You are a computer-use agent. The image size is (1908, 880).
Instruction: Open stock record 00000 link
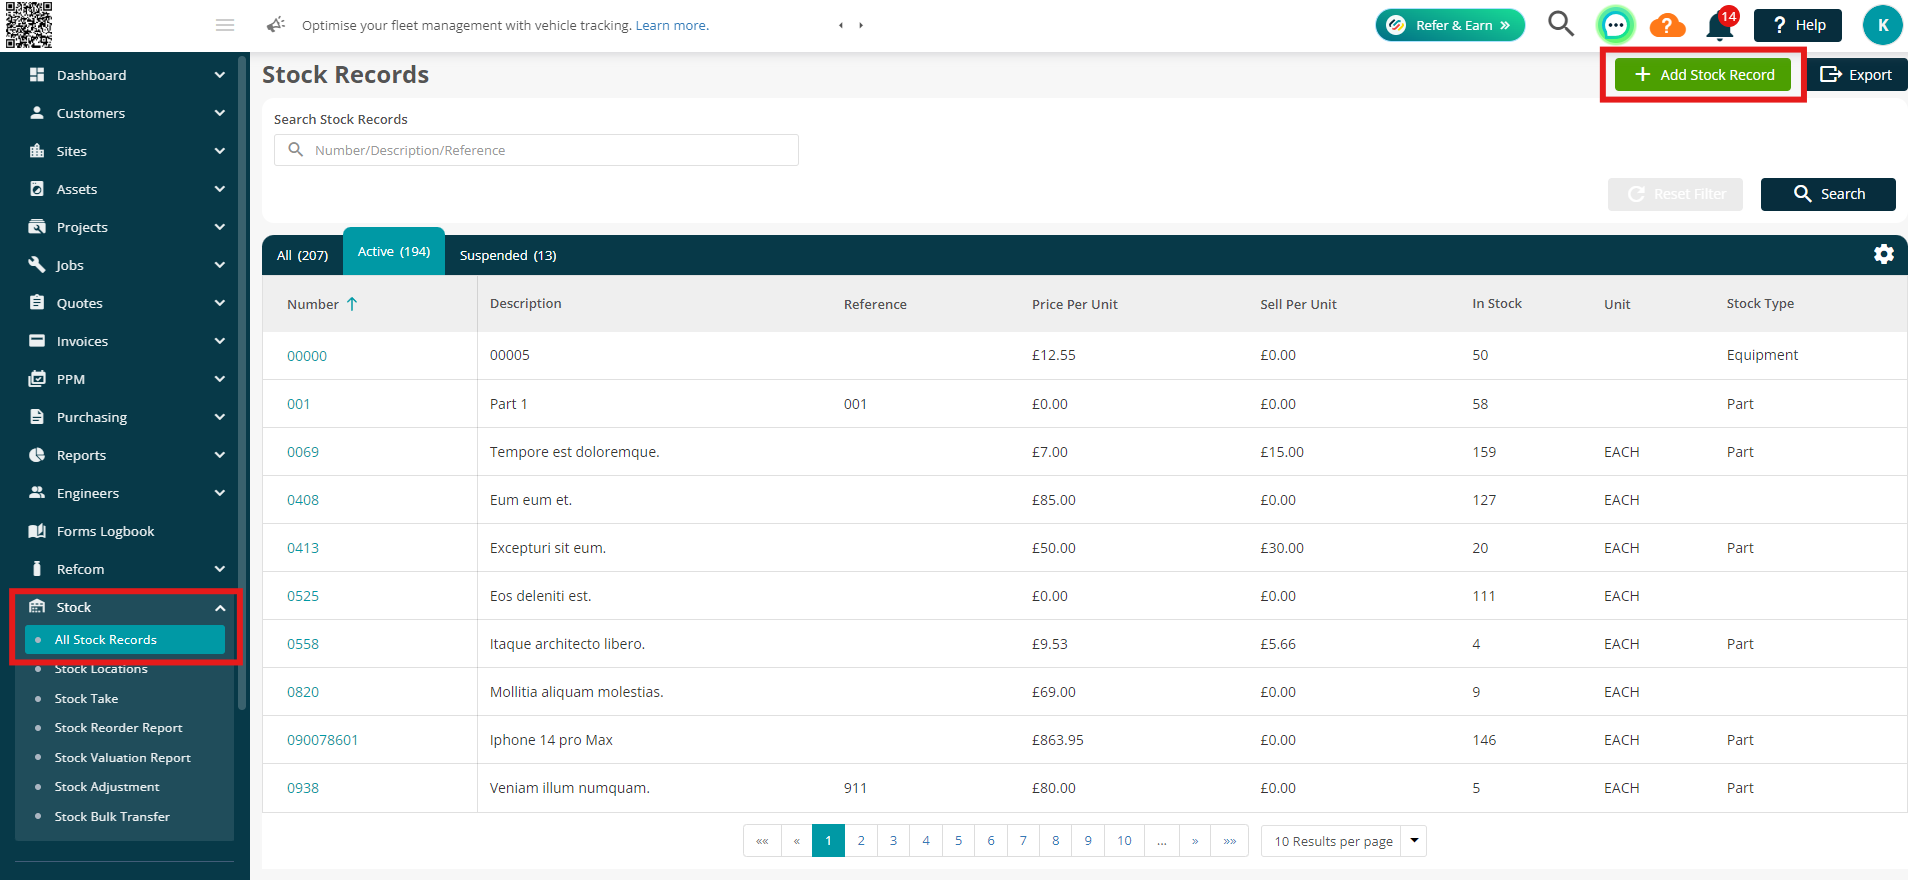click(307, 356)
